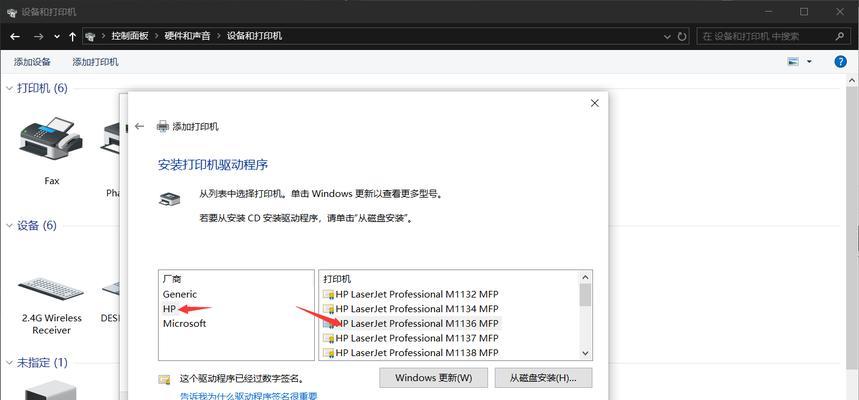
Task: Click the change view icon
Action: (x=793, y=62)
